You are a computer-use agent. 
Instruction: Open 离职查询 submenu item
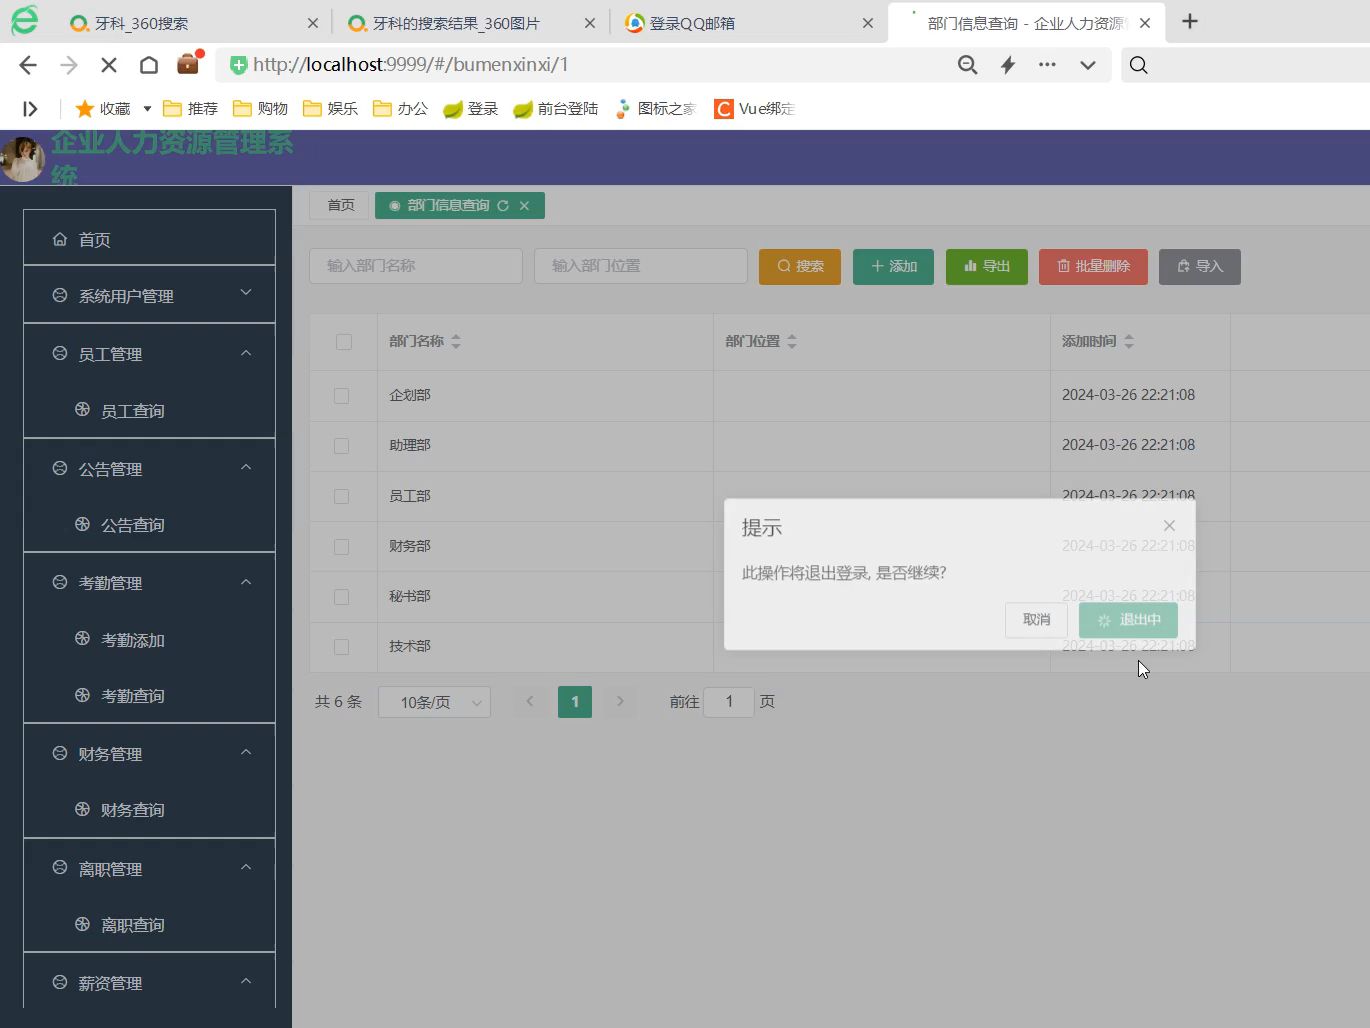pyautogui.click(x=149, y=924)
